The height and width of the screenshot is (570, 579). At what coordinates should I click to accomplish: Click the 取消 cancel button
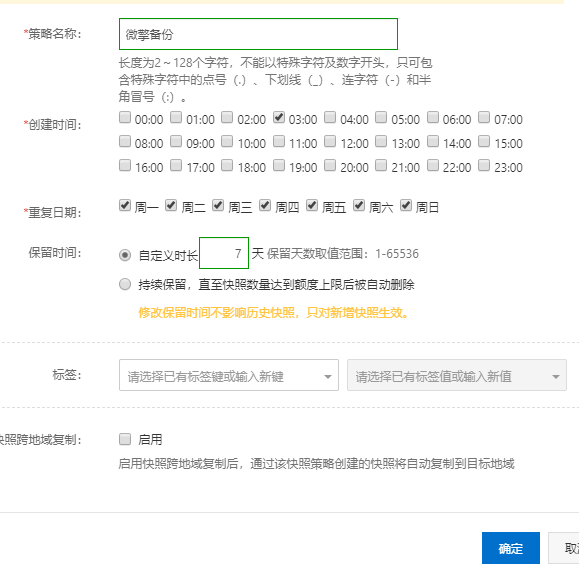[563, 548]
